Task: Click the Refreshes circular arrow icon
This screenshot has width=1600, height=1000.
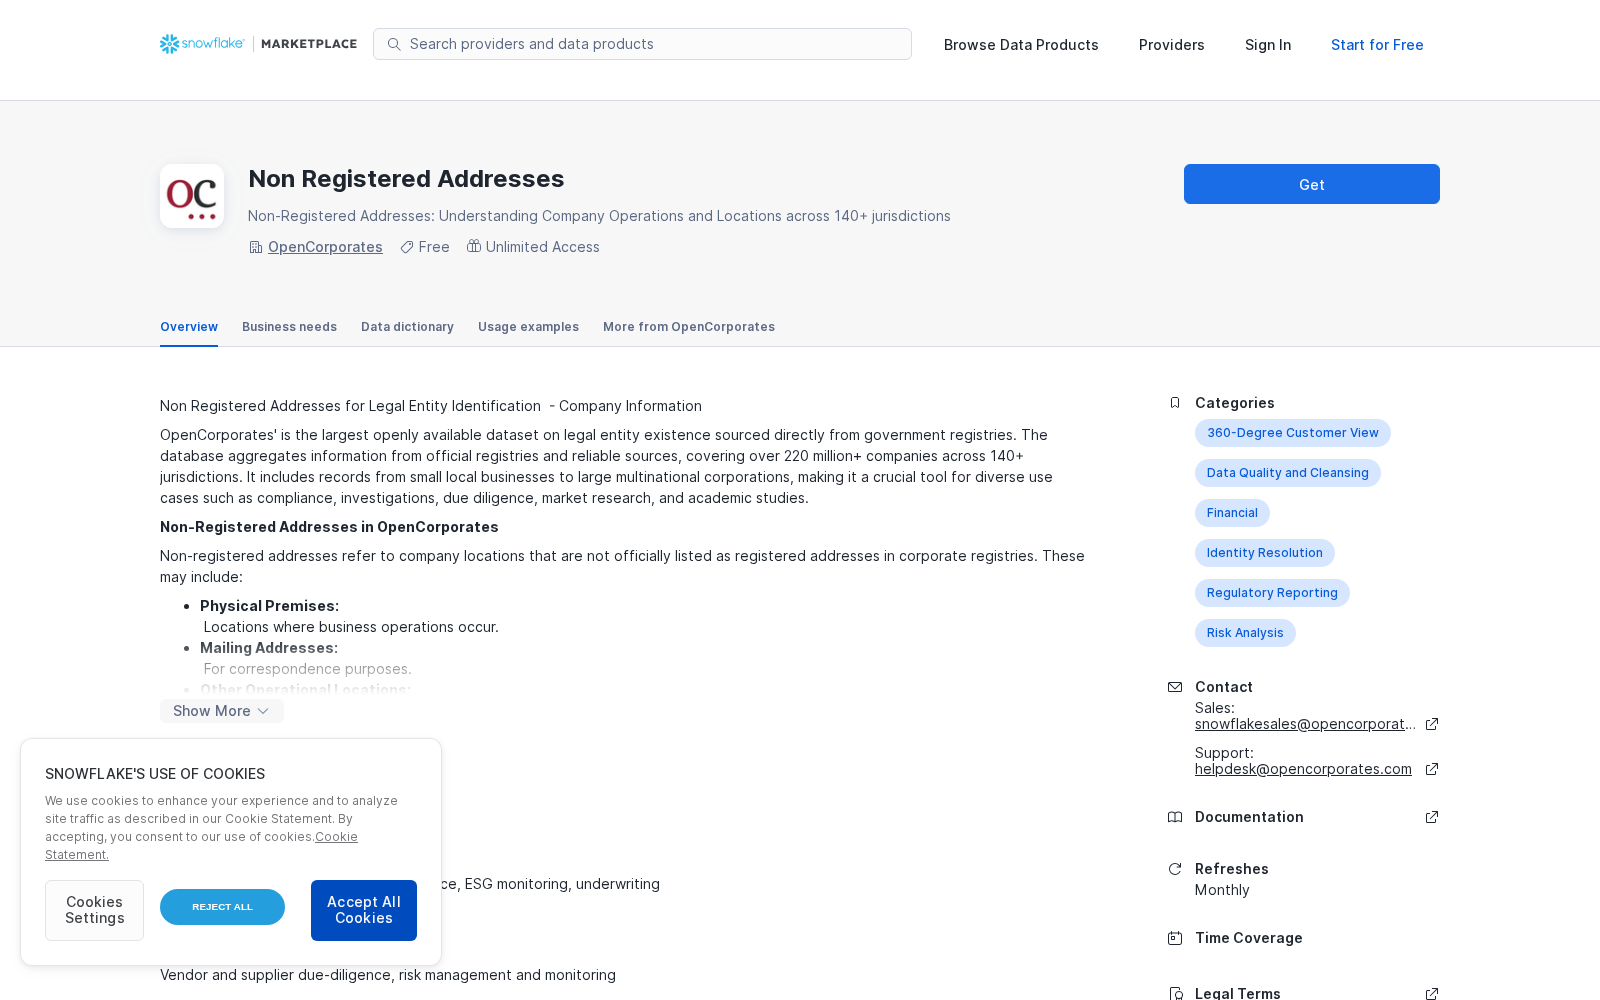Action: (x=1175, y=869)
